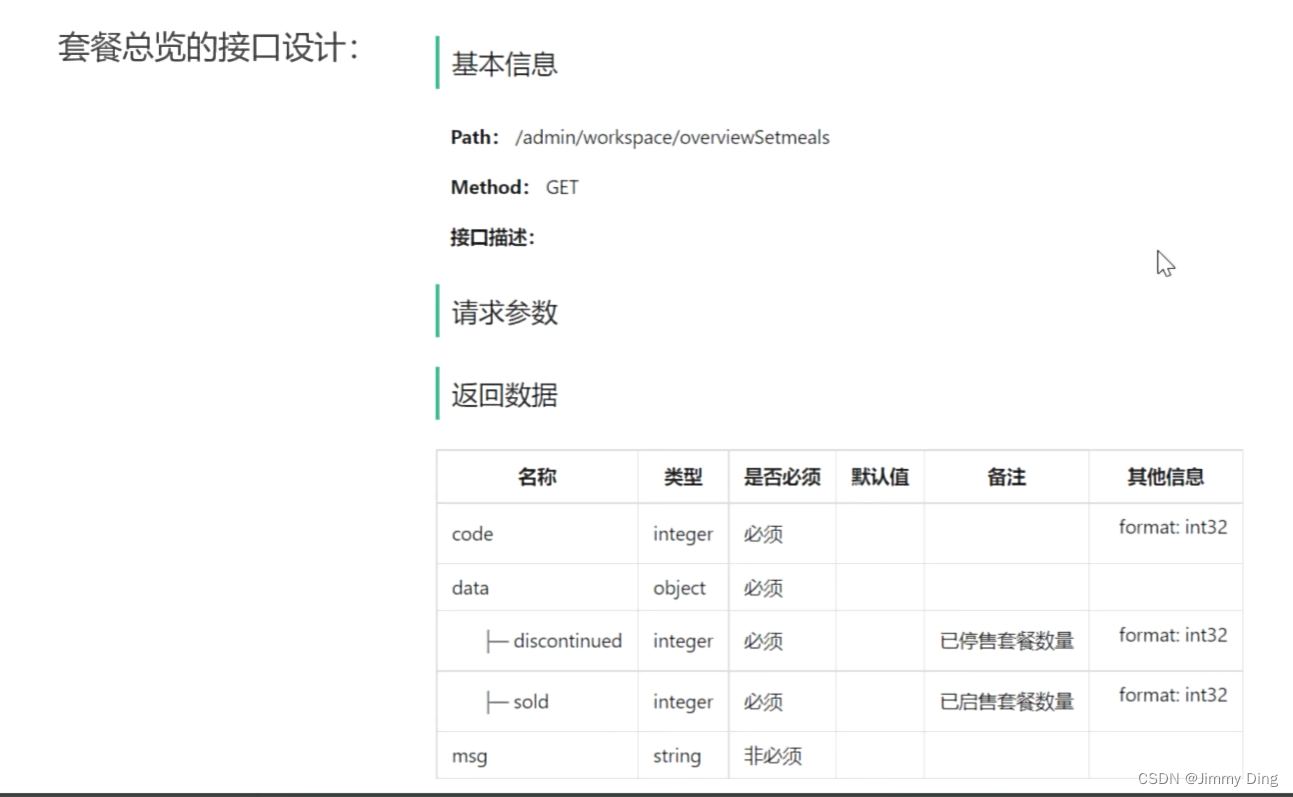Click the 接口描述 label

pyautogui.click(x=493, y=237)
